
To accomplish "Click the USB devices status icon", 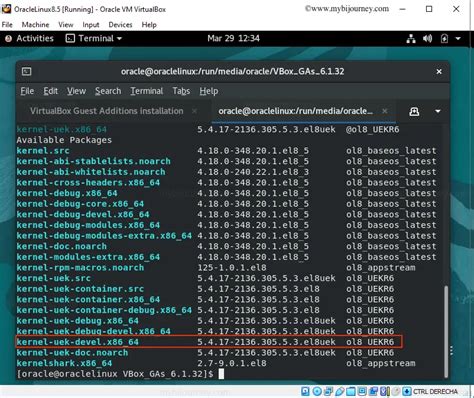I will click(340, 391).
